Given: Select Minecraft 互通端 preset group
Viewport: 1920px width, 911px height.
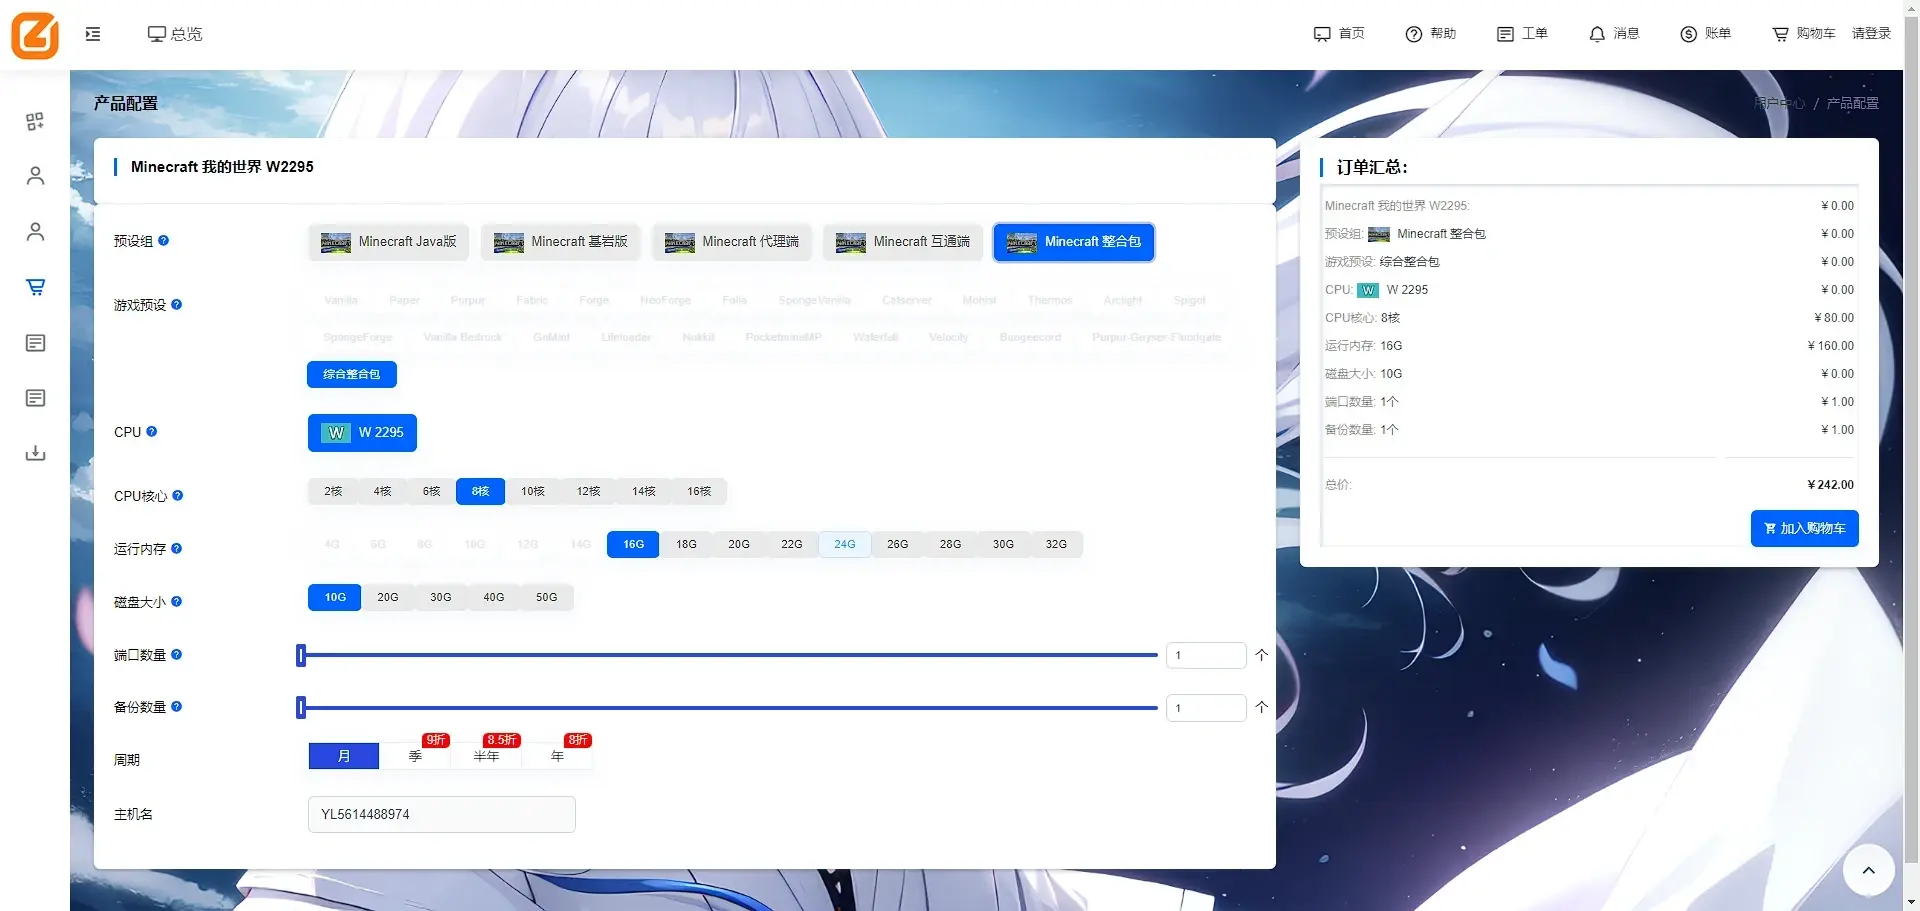Looking at the screenshot, I should pyautogui.click(x=902, y=242).
